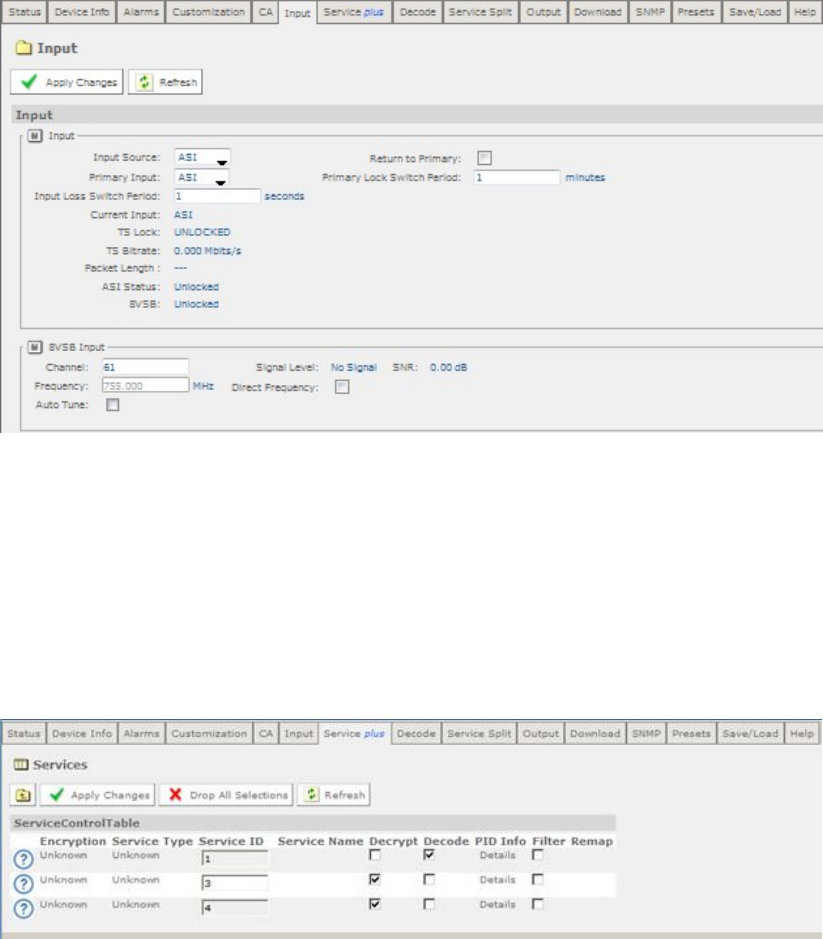Screen dimensions: 823x939
Task: Click the question mark icon for Service 3
Action: (23, 884)
